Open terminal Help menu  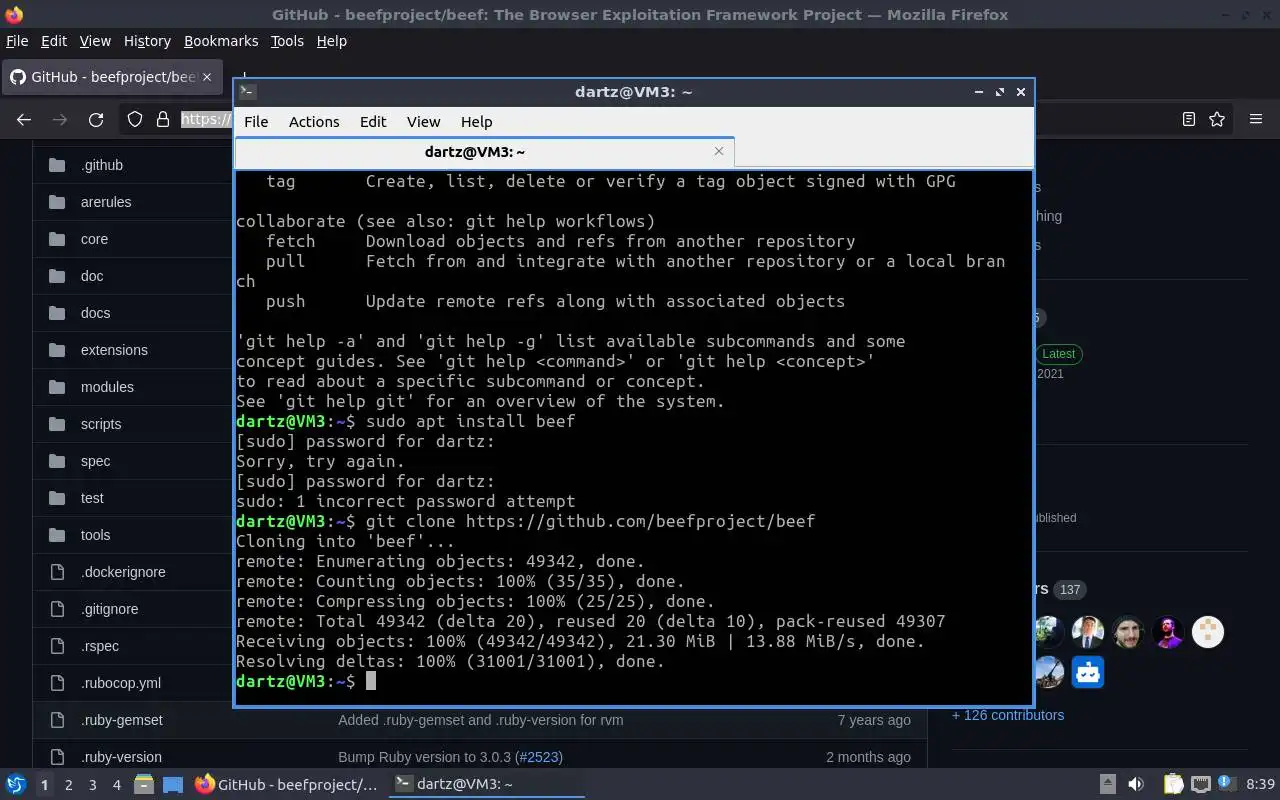(476, 121)
